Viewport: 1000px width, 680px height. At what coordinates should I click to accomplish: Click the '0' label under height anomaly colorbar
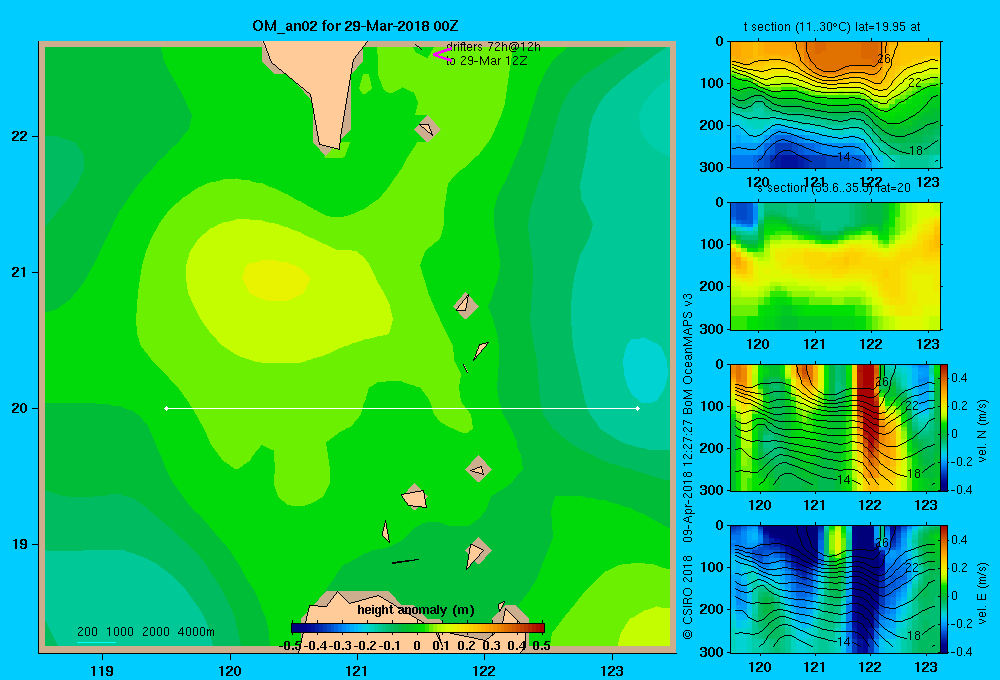pyautogui.click(x=416, y=646)
